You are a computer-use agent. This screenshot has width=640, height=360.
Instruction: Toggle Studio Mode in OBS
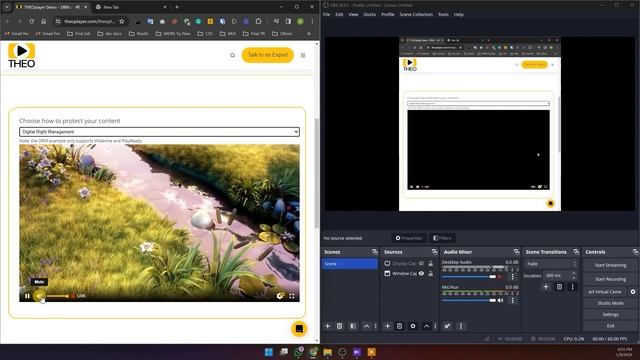pos(610,303)
